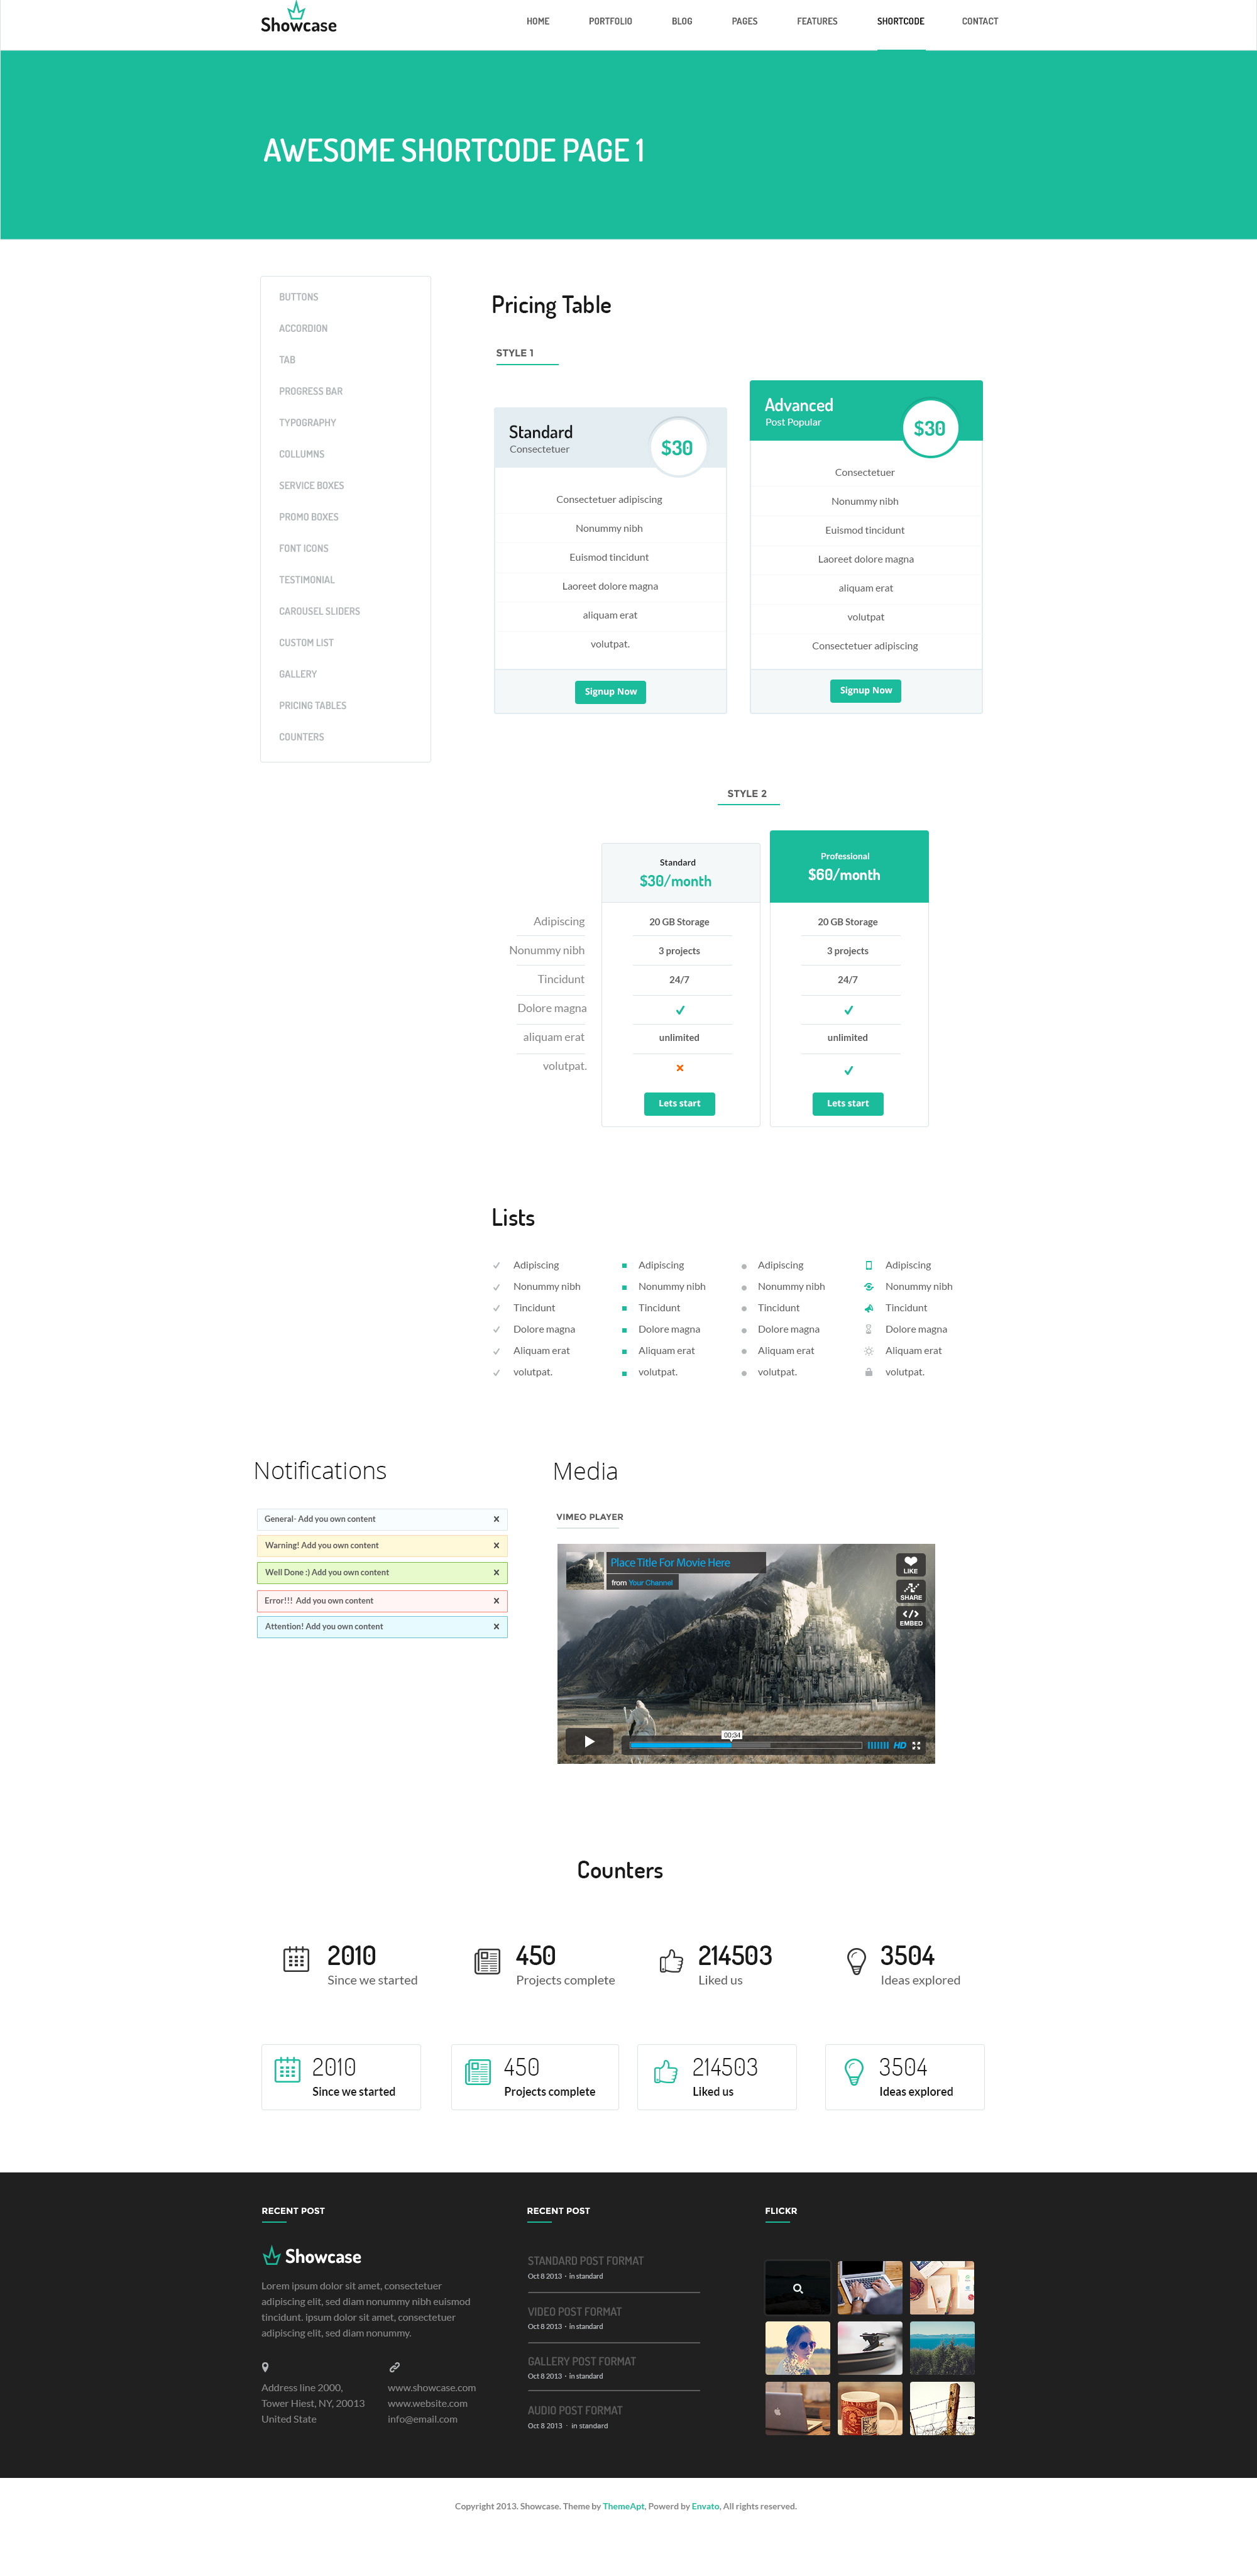Click Signup Now under Advanced plan

(865, 690)
